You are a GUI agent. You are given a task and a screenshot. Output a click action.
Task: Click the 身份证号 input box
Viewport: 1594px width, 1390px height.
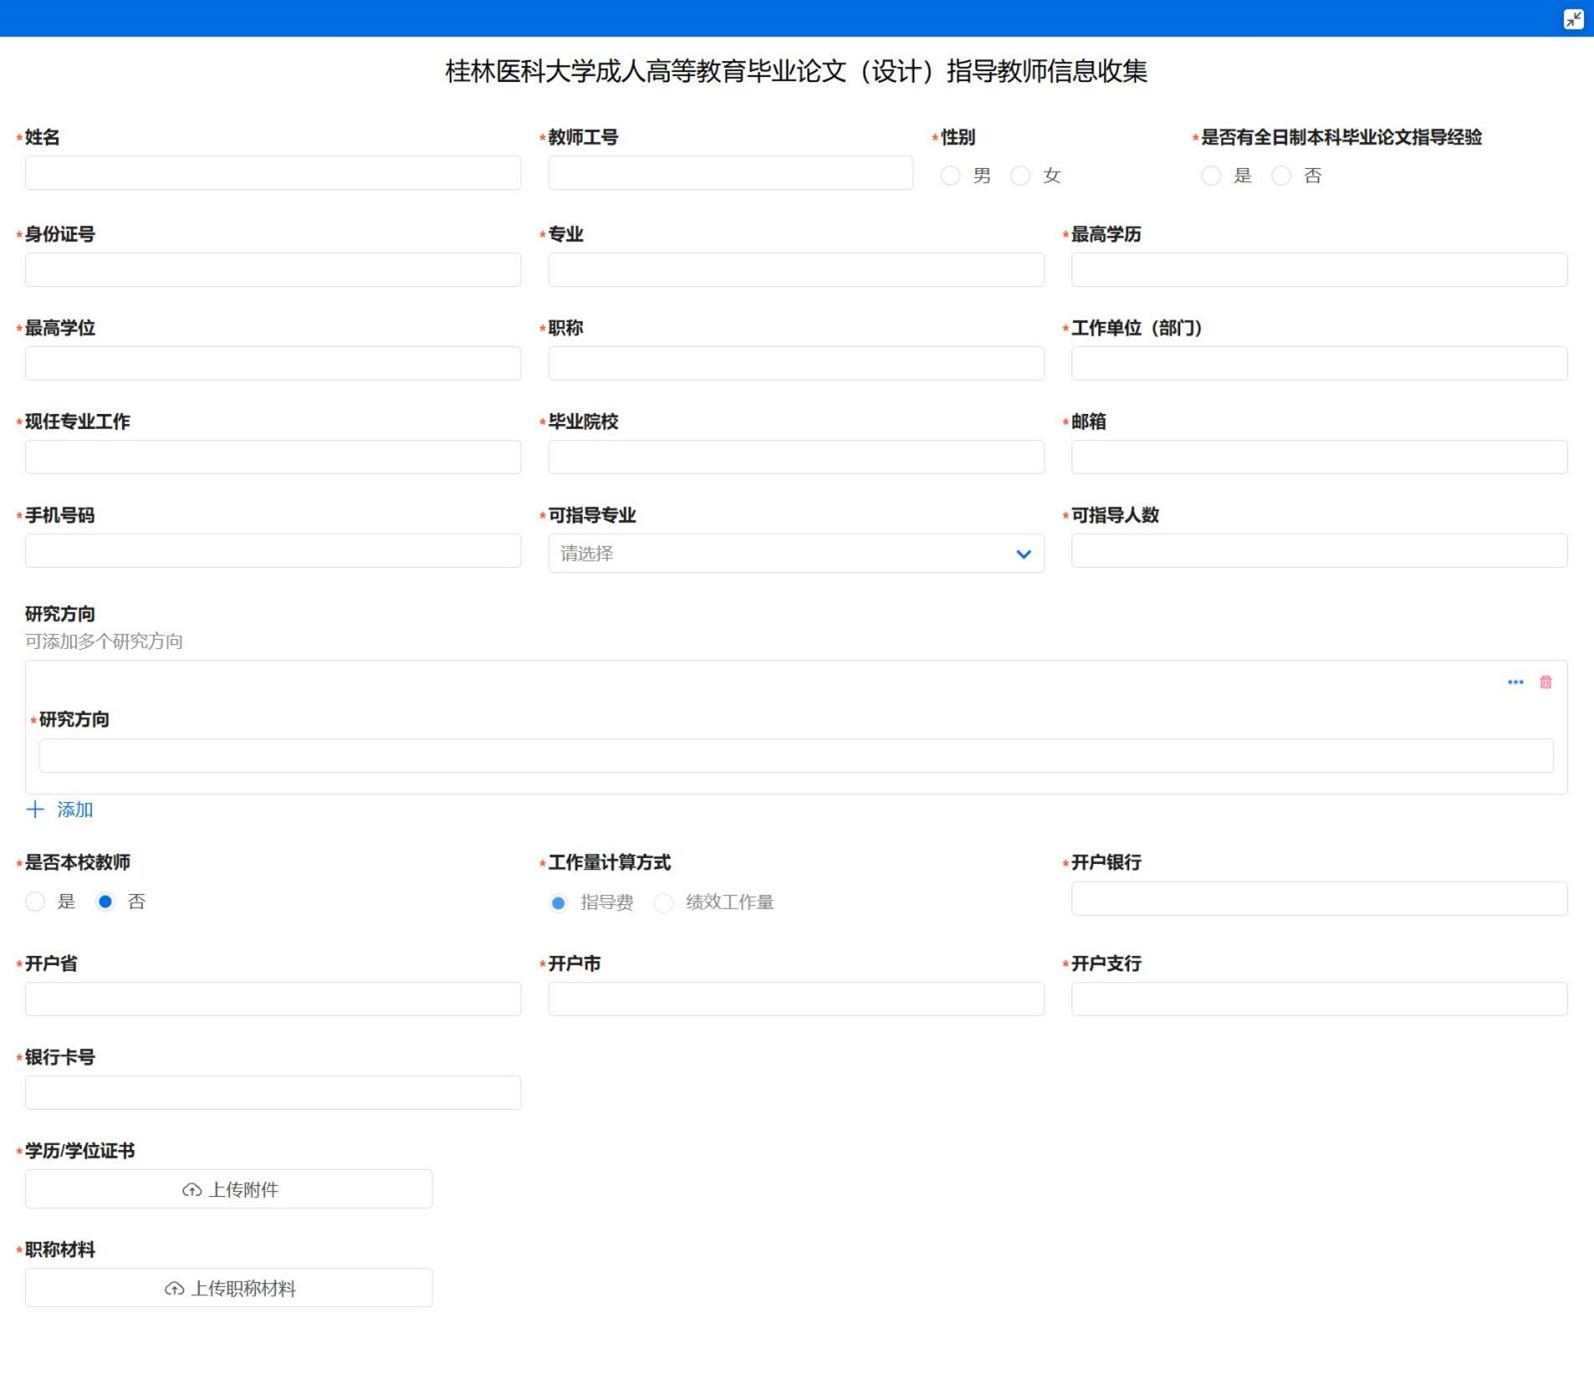[272, 270]
